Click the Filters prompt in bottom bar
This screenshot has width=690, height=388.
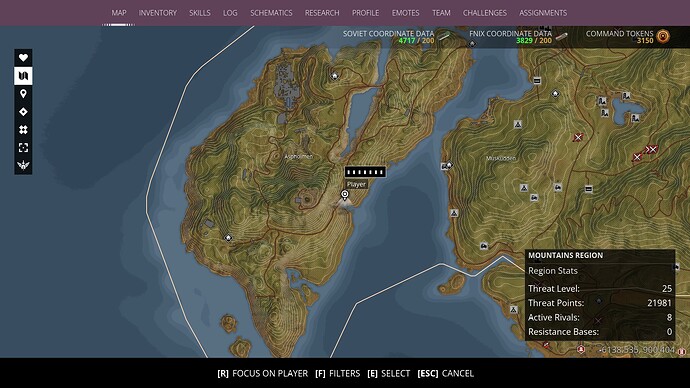pyautogui.click(x=338, y=373)
